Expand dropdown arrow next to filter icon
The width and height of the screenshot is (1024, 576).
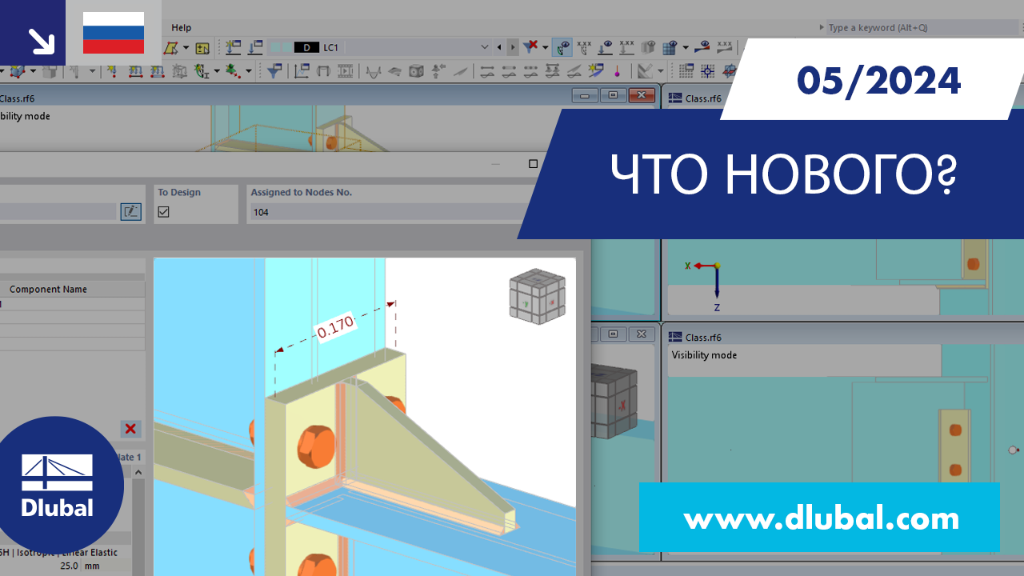click(x=545, y=47)
